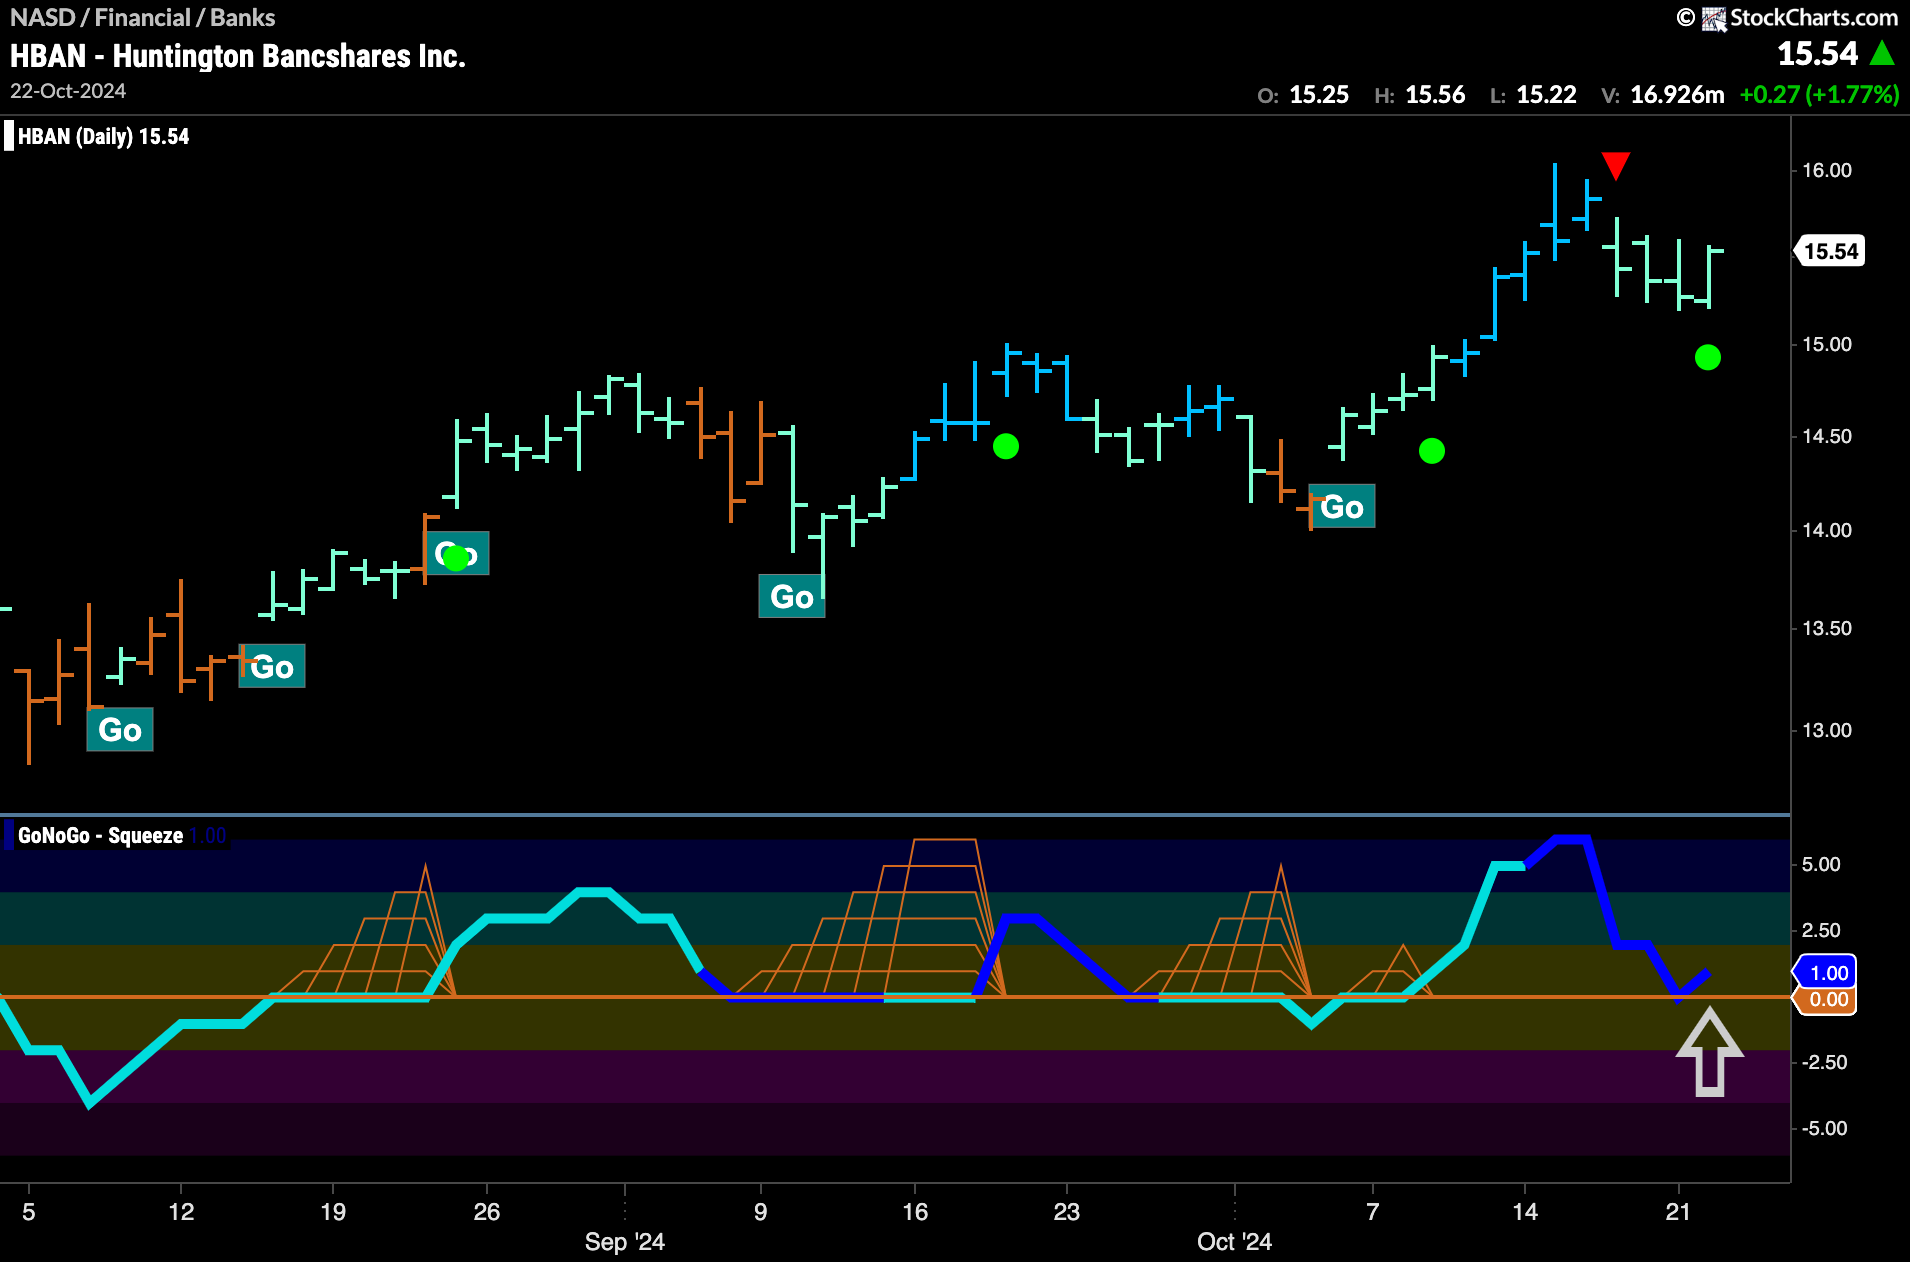This screenshot has height=1262, width=1910.
Task: Click the 14.00 price axis label
Action: (1827, 530)
